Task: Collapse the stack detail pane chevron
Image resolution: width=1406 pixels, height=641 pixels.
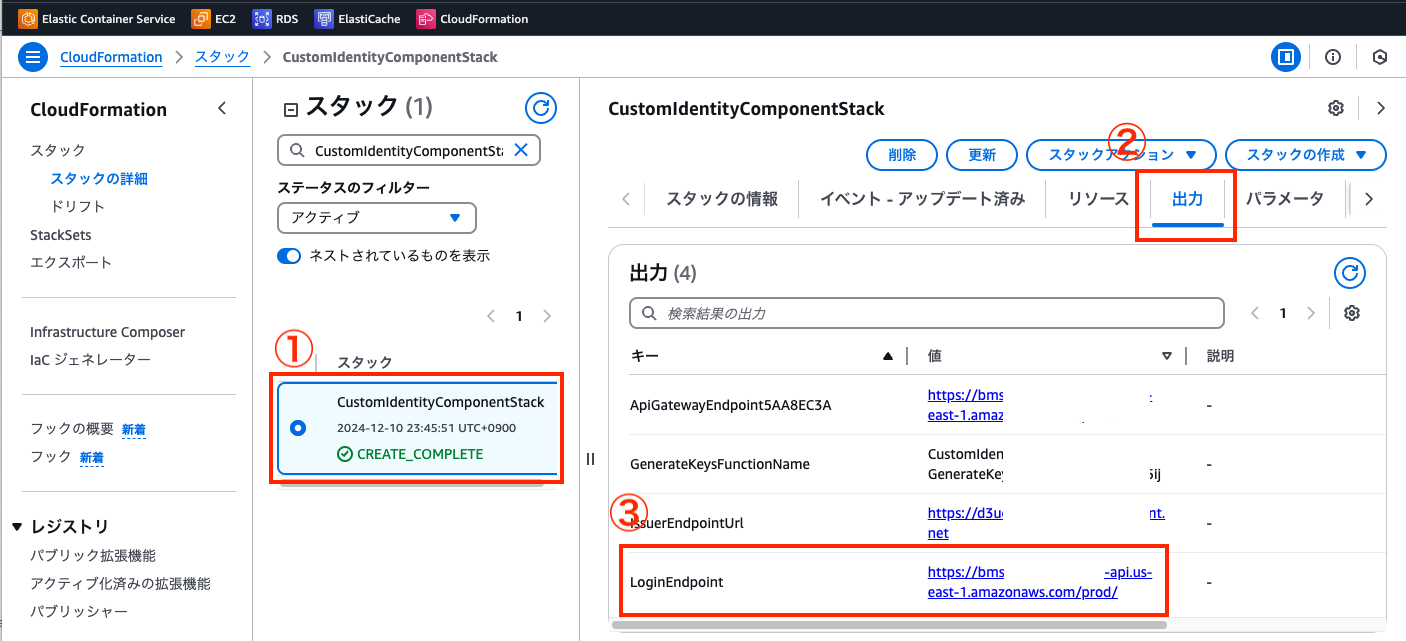Action: coord(1381,108)
